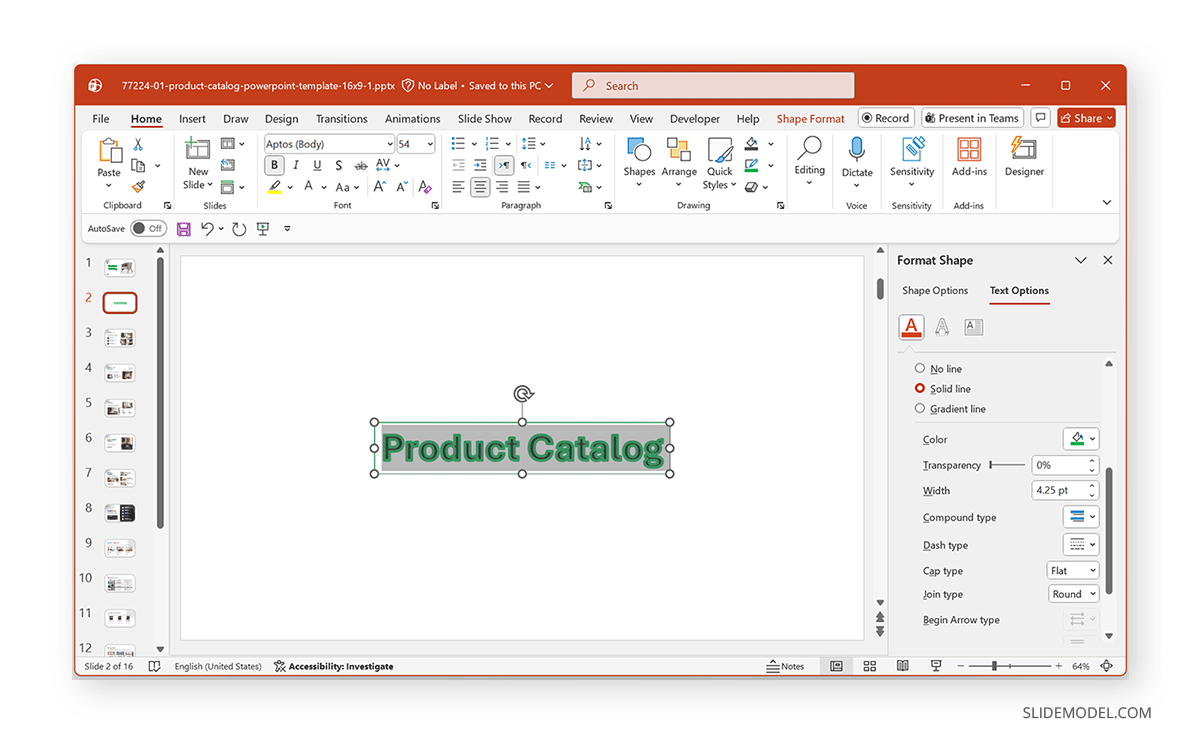The height and width of the screenshot is (743, 1200).
Task: Select the No line radio option
Action: click(x=920, y=369)
